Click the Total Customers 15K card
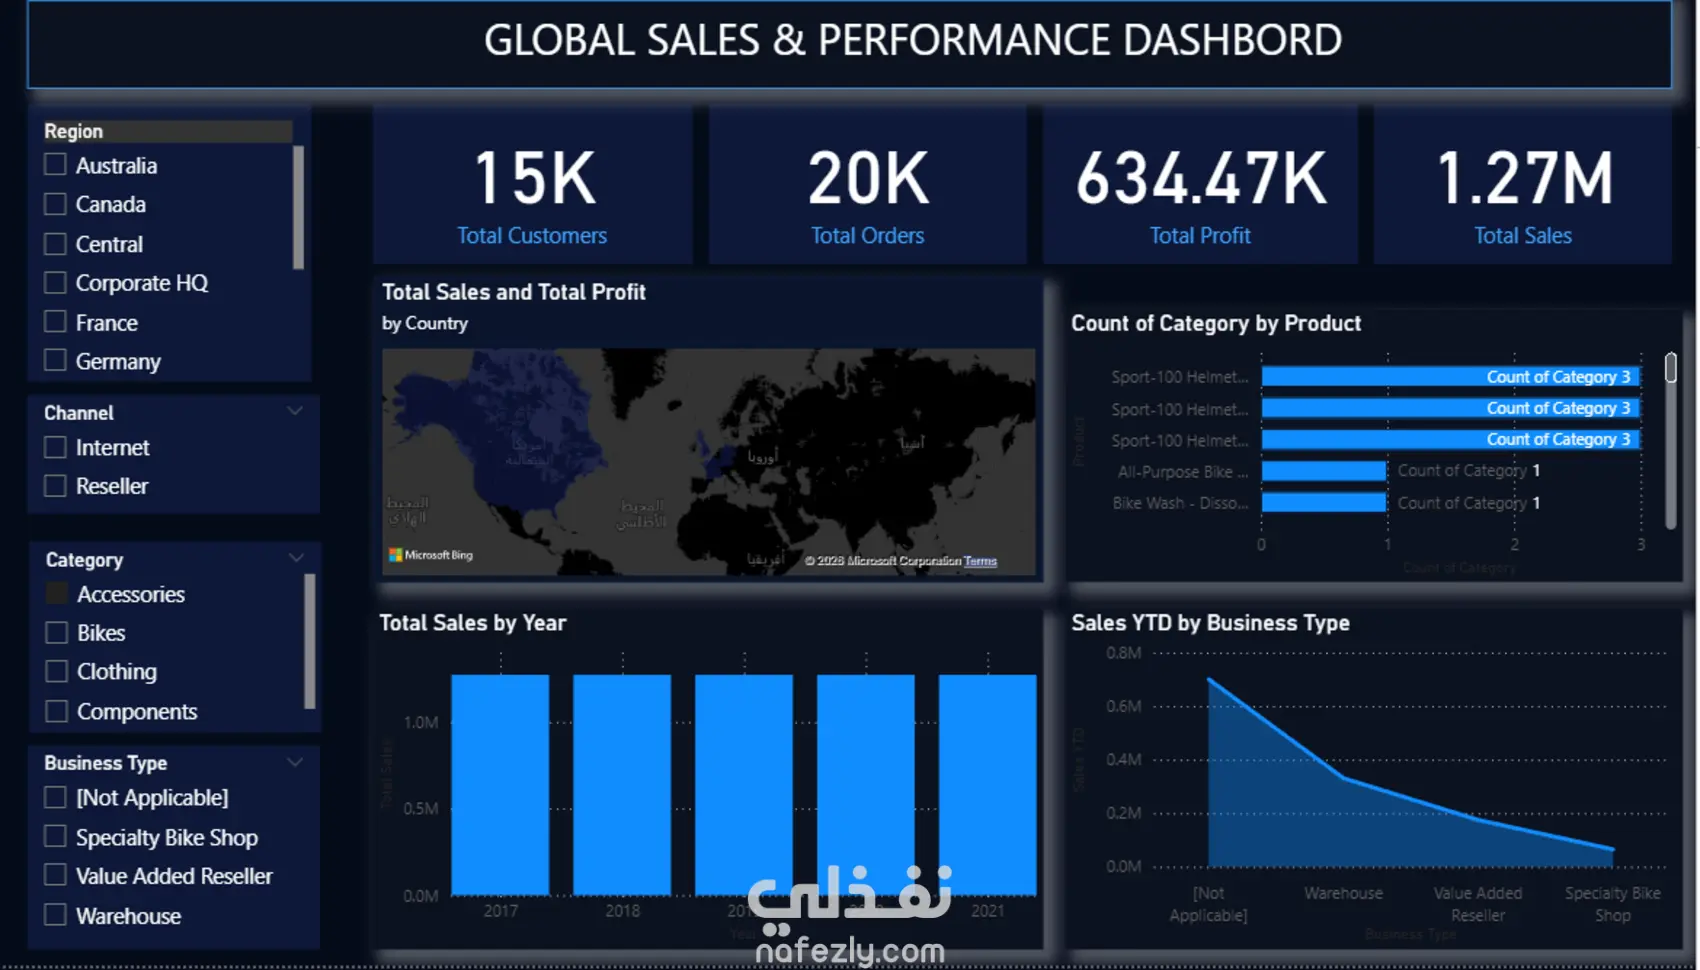Image resolution: width=1700 pixels, height=970 pixels. click(x=533, y=186)
